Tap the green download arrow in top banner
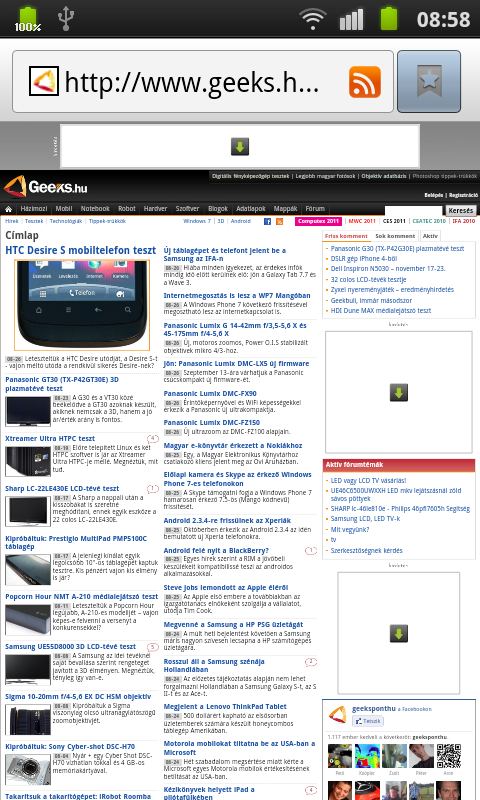This screenshot has width=480, height=800. (x=240, y=146)
